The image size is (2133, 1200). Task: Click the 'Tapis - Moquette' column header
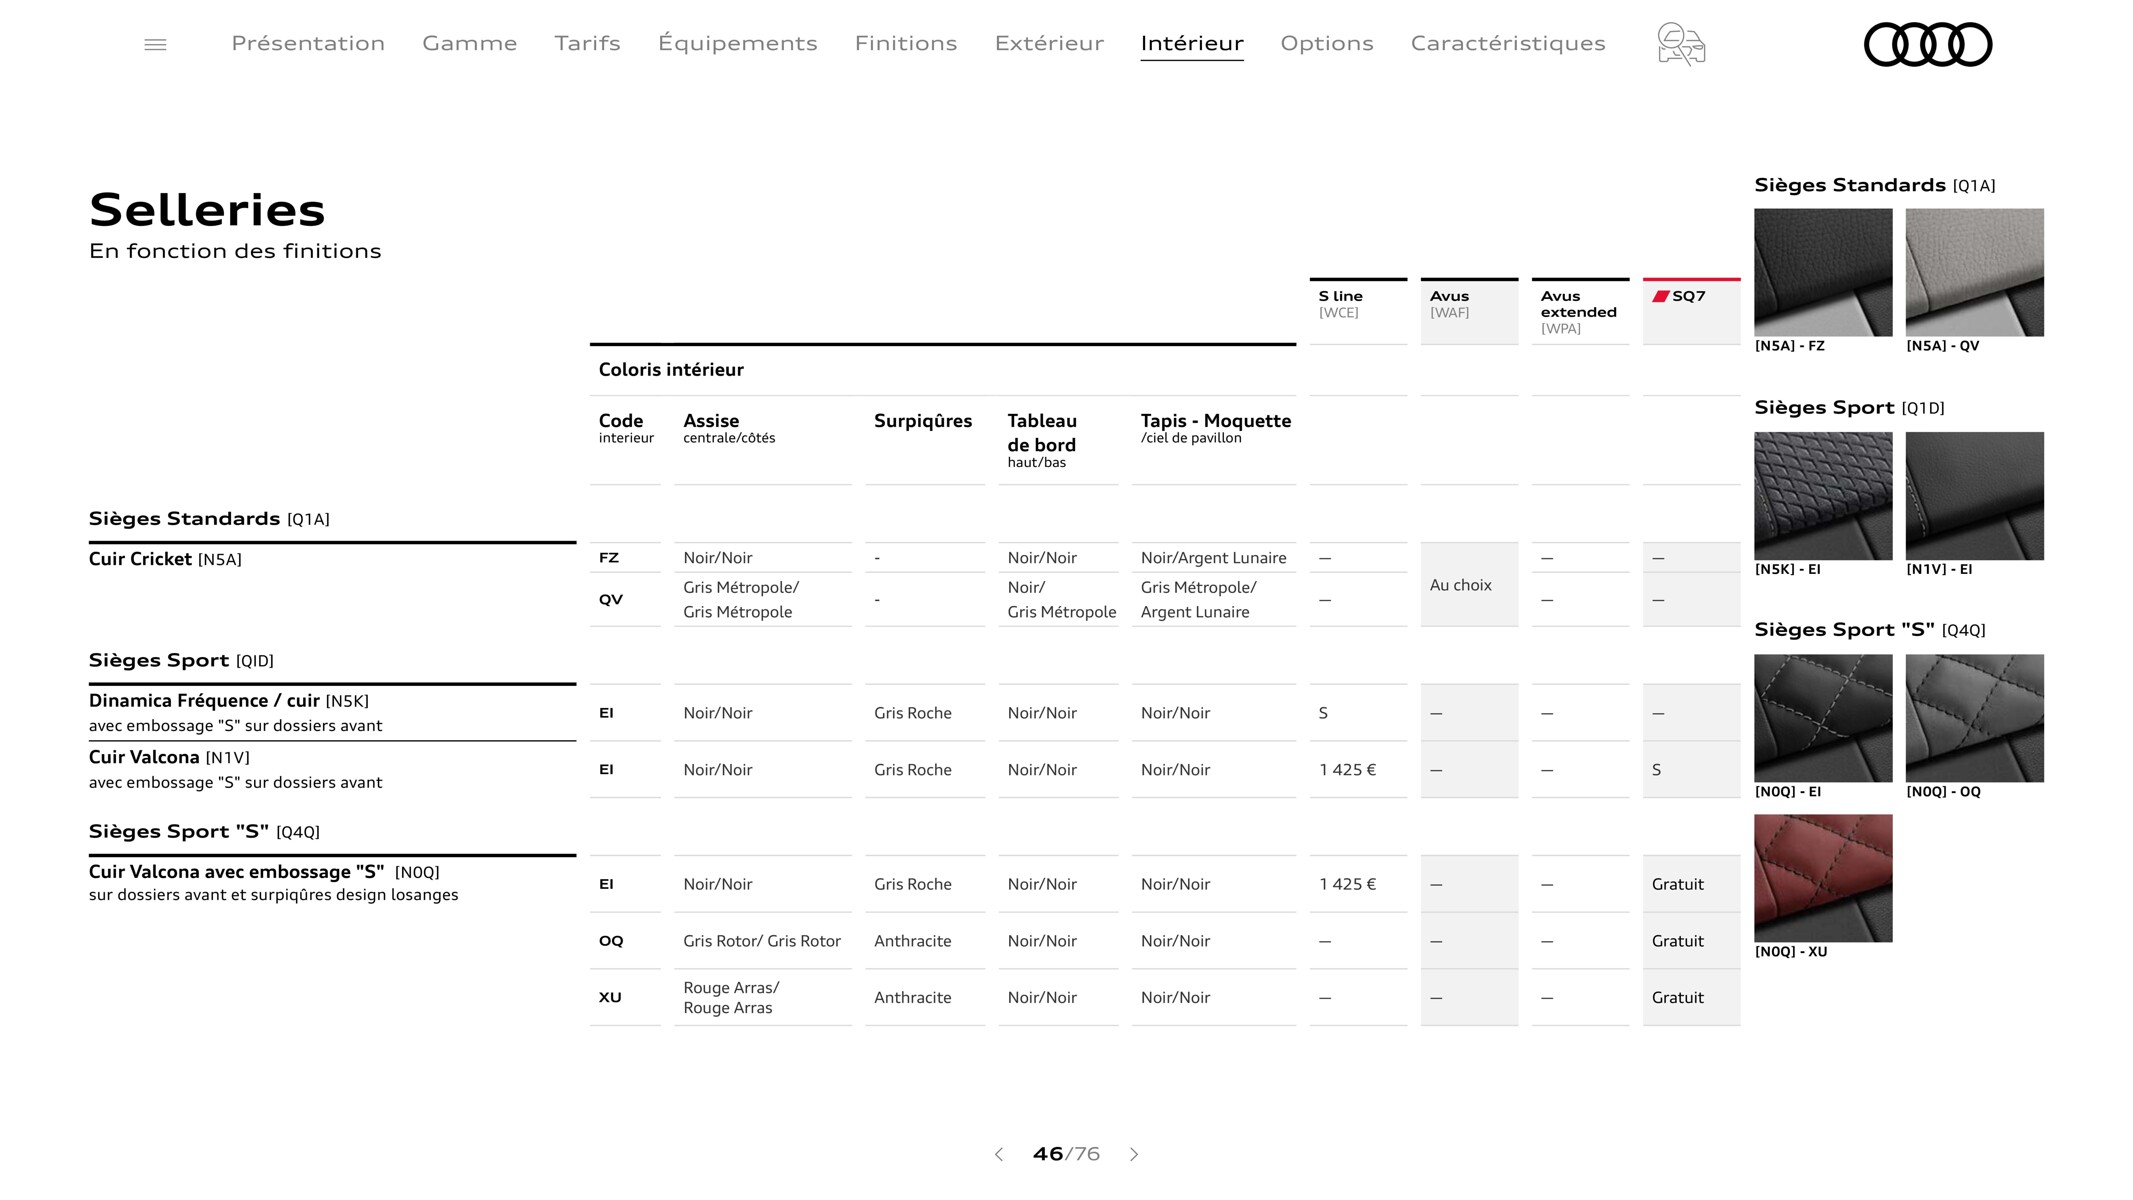(1215, 421)
